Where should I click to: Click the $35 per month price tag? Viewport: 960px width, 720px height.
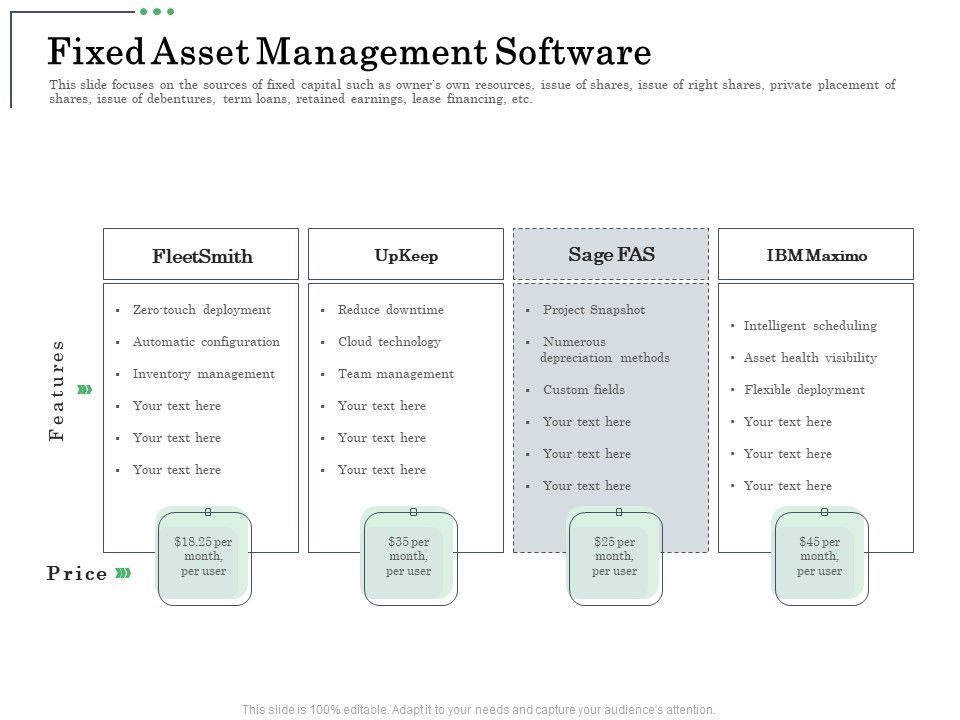(x=410, y=557)
